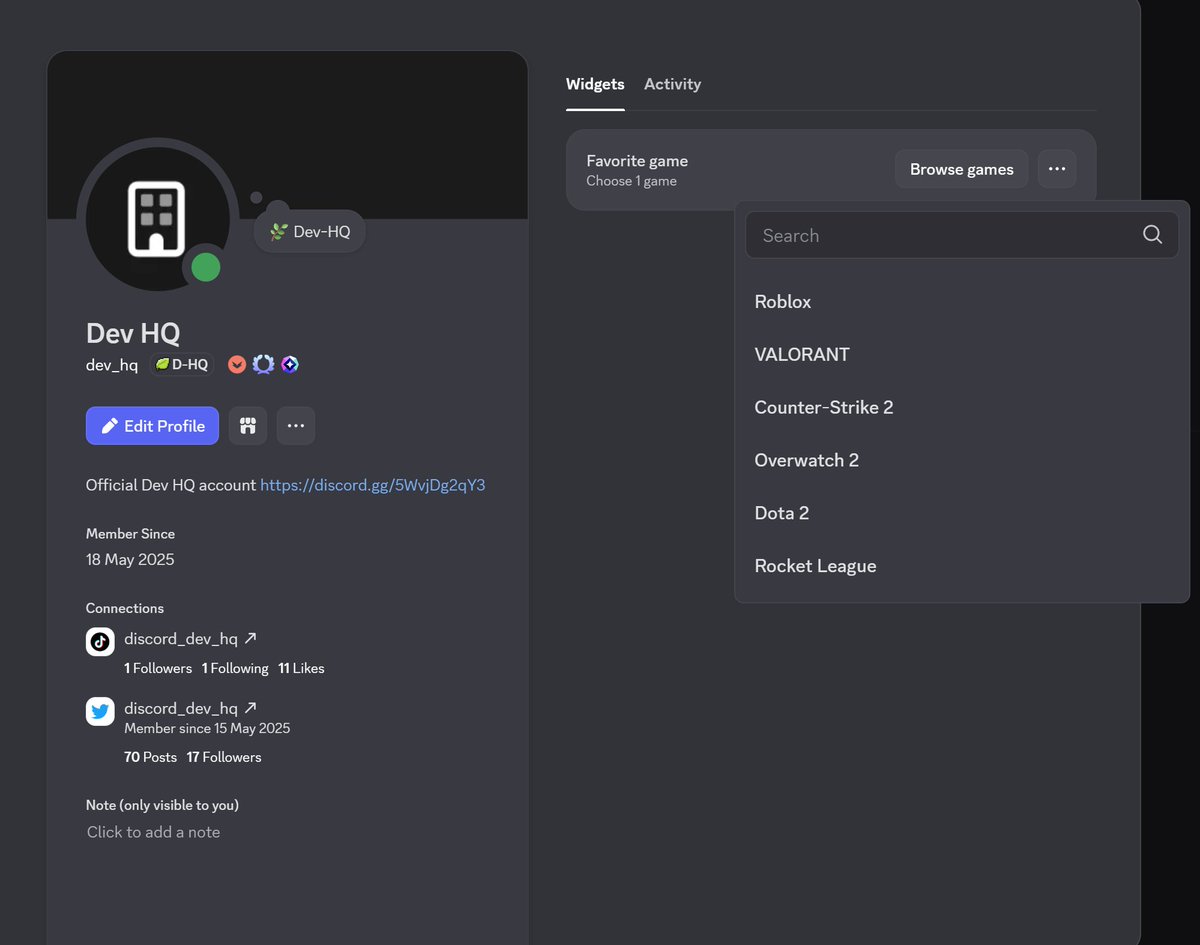Open the TikTok discord_dev_hq external link
Screen dimensions: 1200x945
[190, 638]
